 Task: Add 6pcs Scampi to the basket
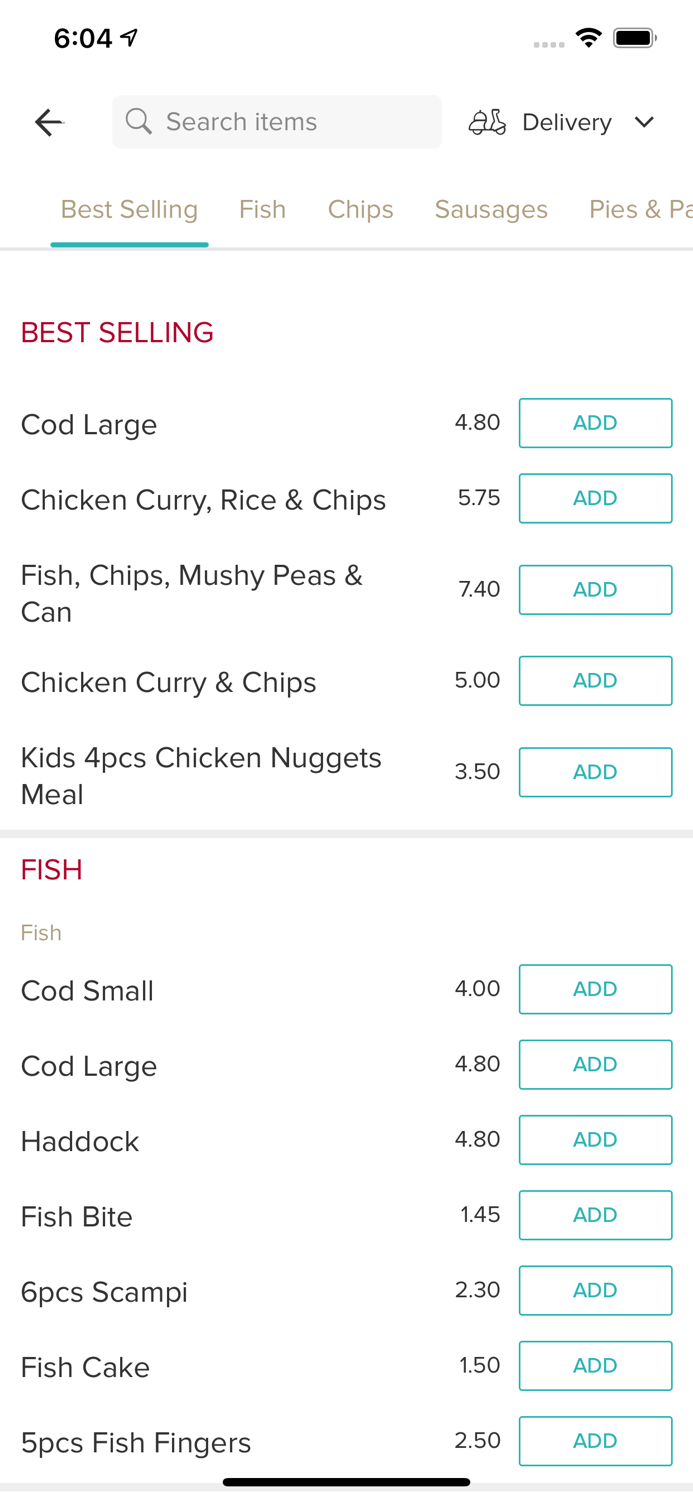(596, 1290)
